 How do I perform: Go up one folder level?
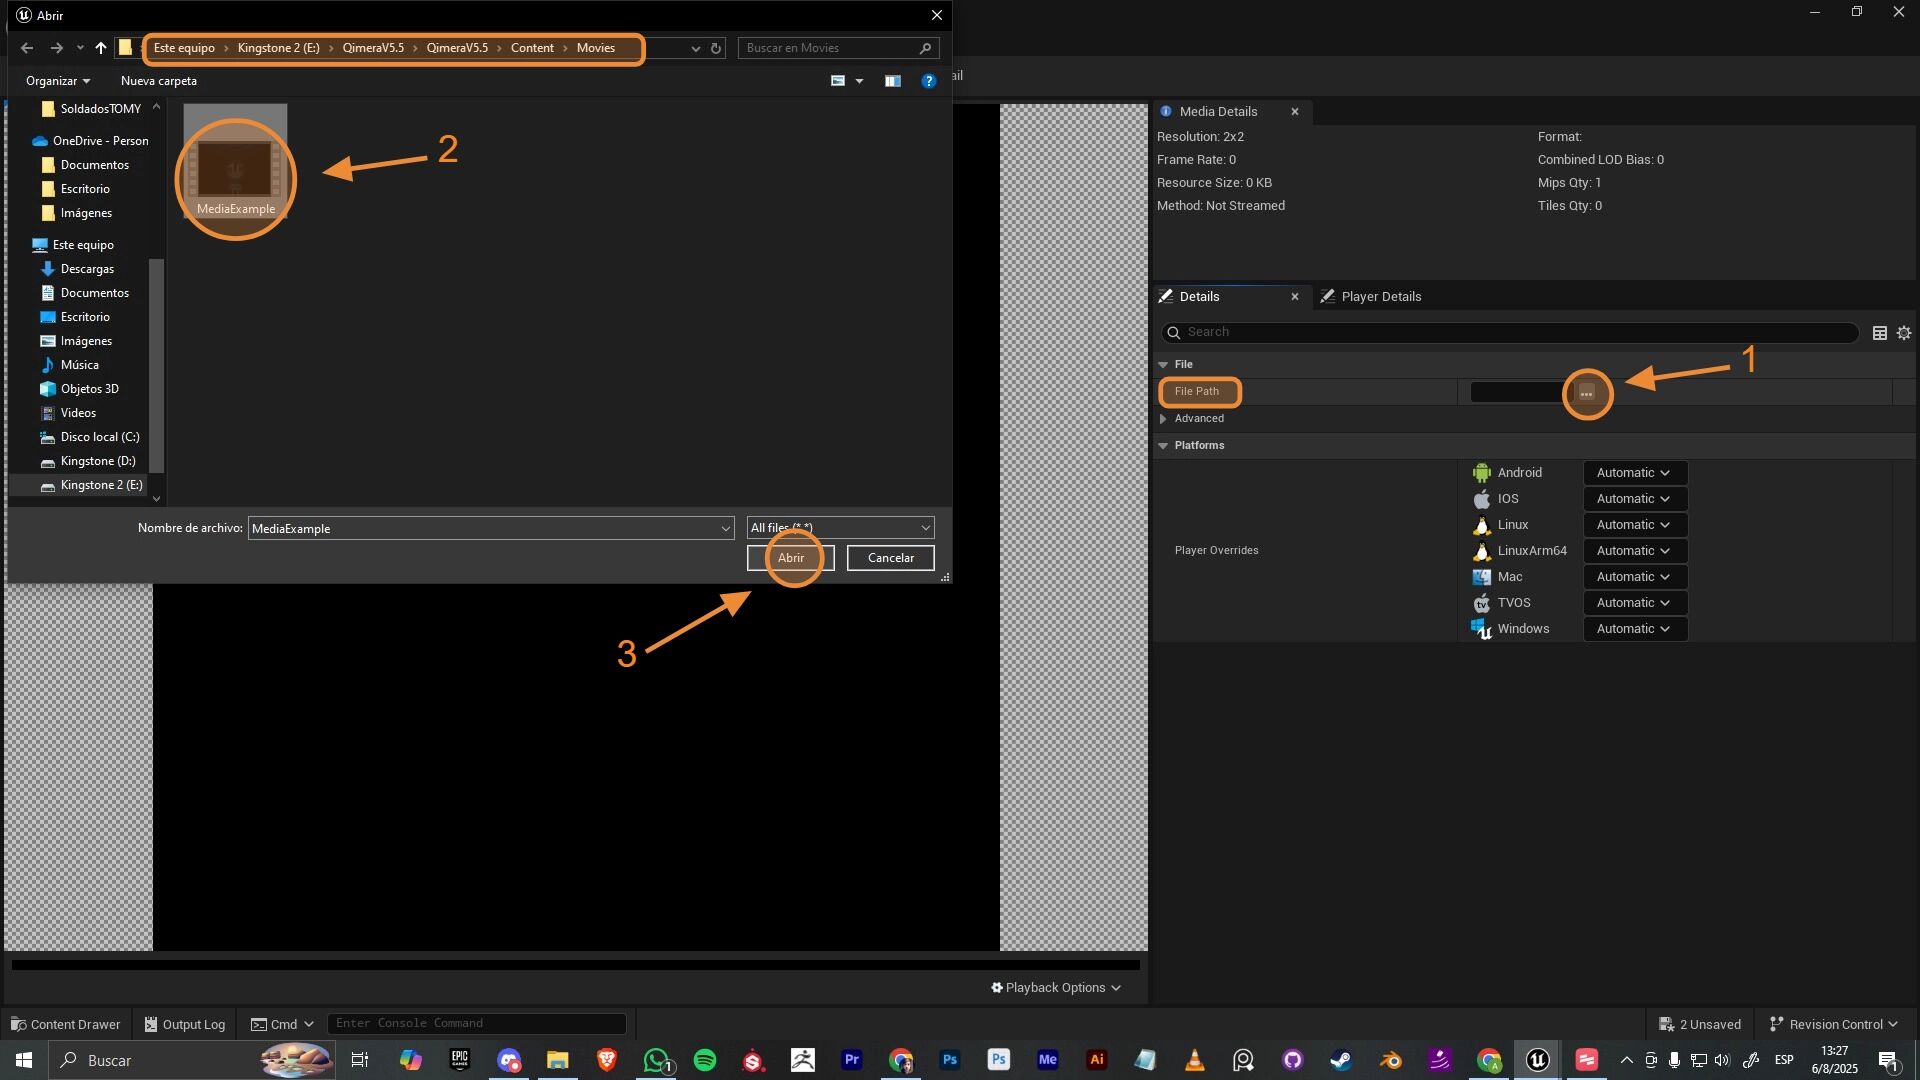click(100, 48)
